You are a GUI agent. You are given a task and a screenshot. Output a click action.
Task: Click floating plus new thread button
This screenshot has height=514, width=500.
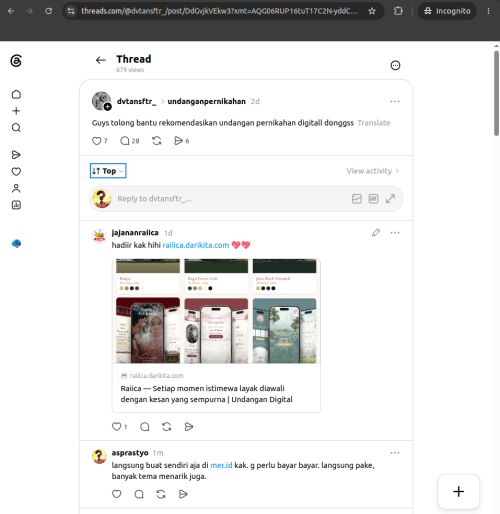(x=458, y=491)
